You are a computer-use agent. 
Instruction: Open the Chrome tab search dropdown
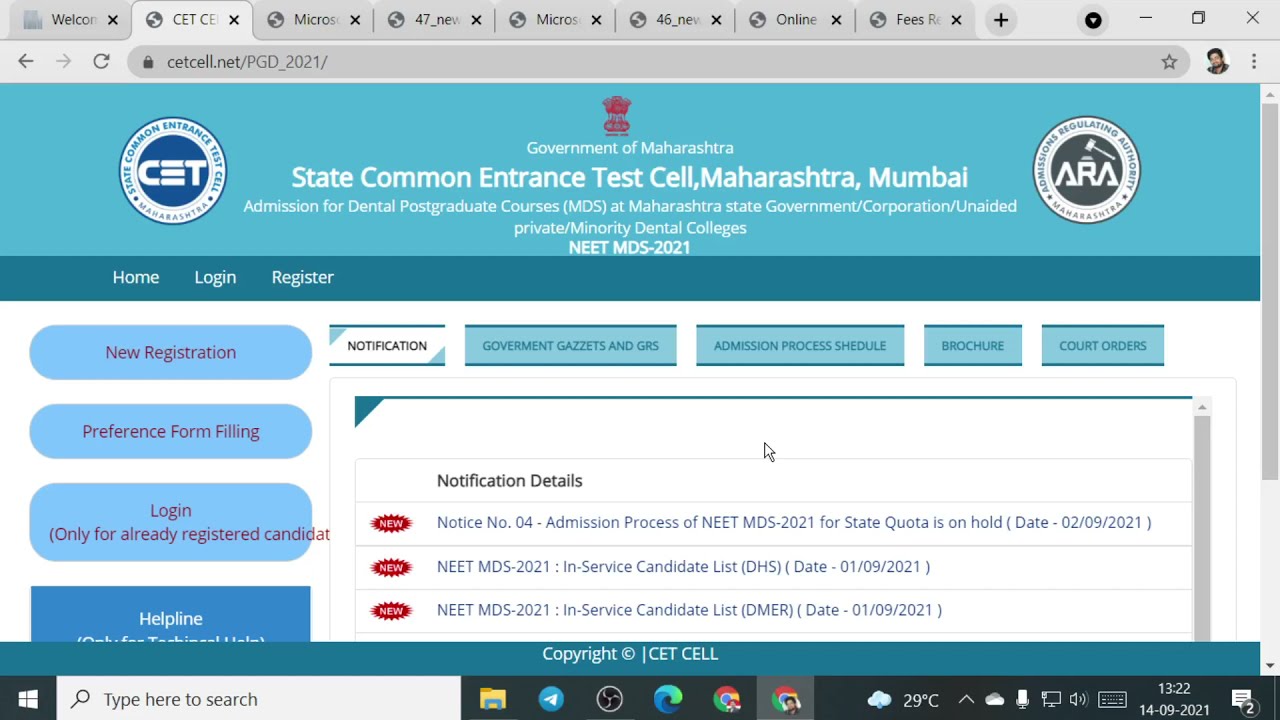point(1093,20)
